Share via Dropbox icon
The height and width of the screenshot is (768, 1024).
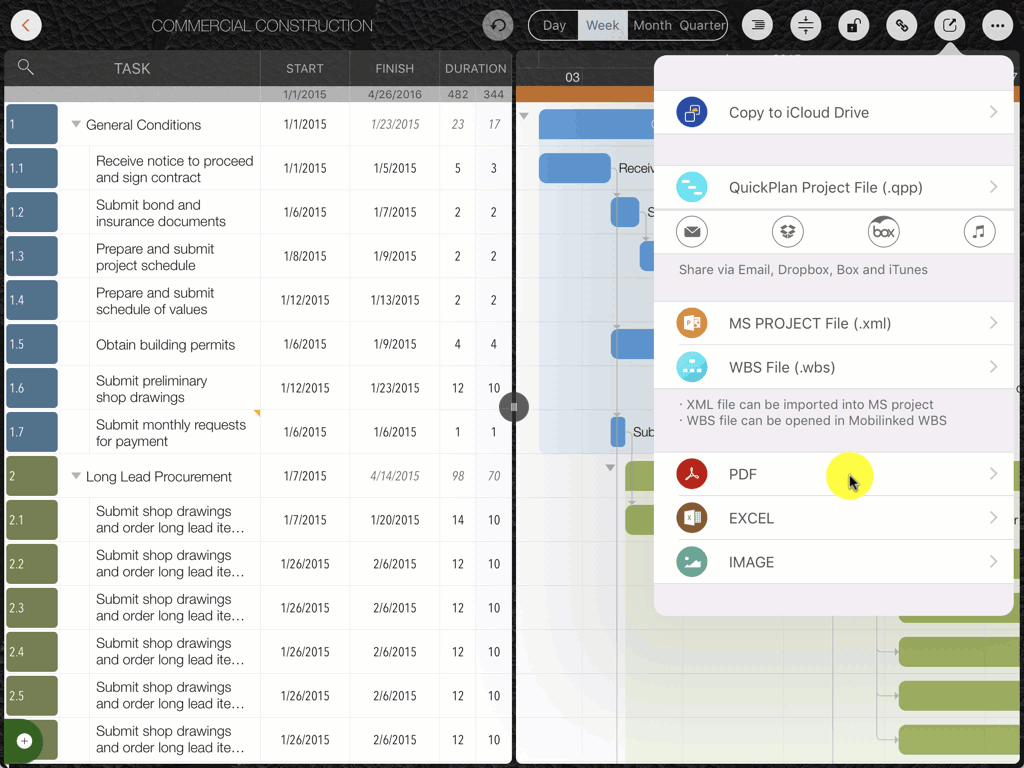[x=788, y=232]
